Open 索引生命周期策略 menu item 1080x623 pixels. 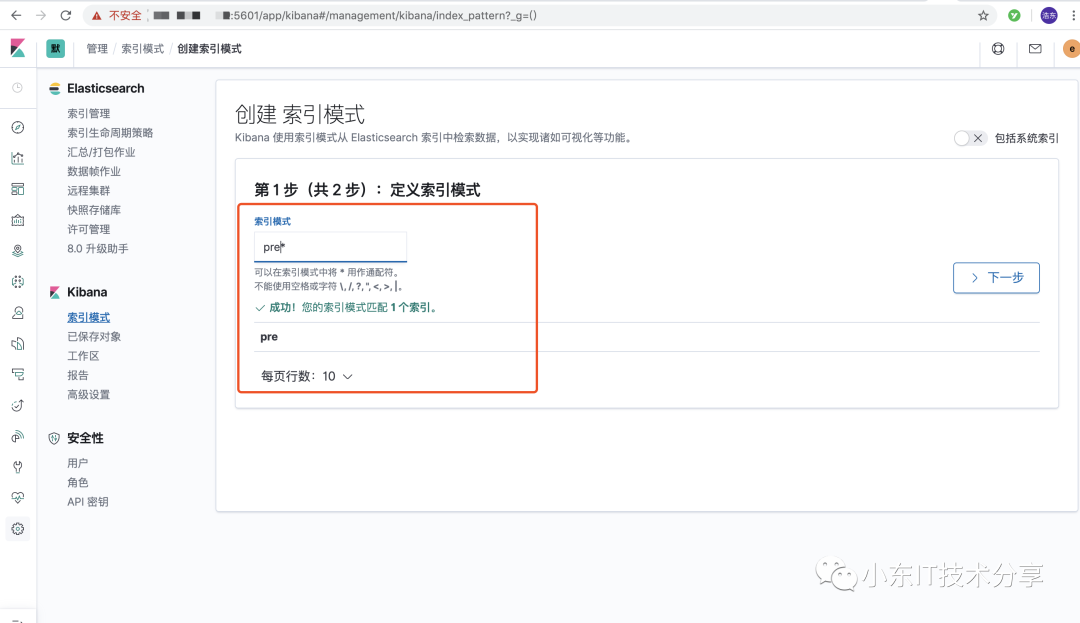click(110, 133)
